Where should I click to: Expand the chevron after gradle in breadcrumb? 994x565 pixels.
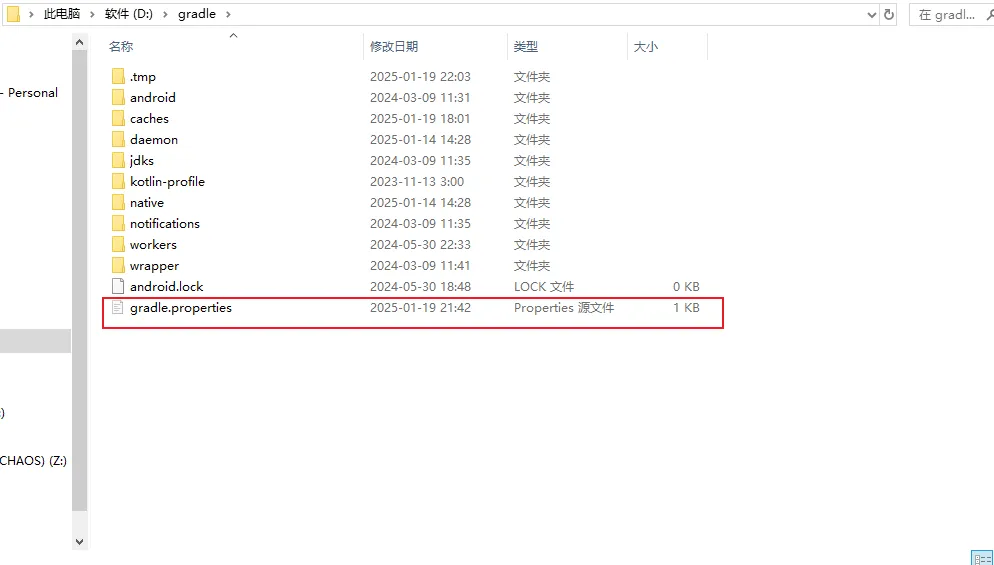(227, 15)
